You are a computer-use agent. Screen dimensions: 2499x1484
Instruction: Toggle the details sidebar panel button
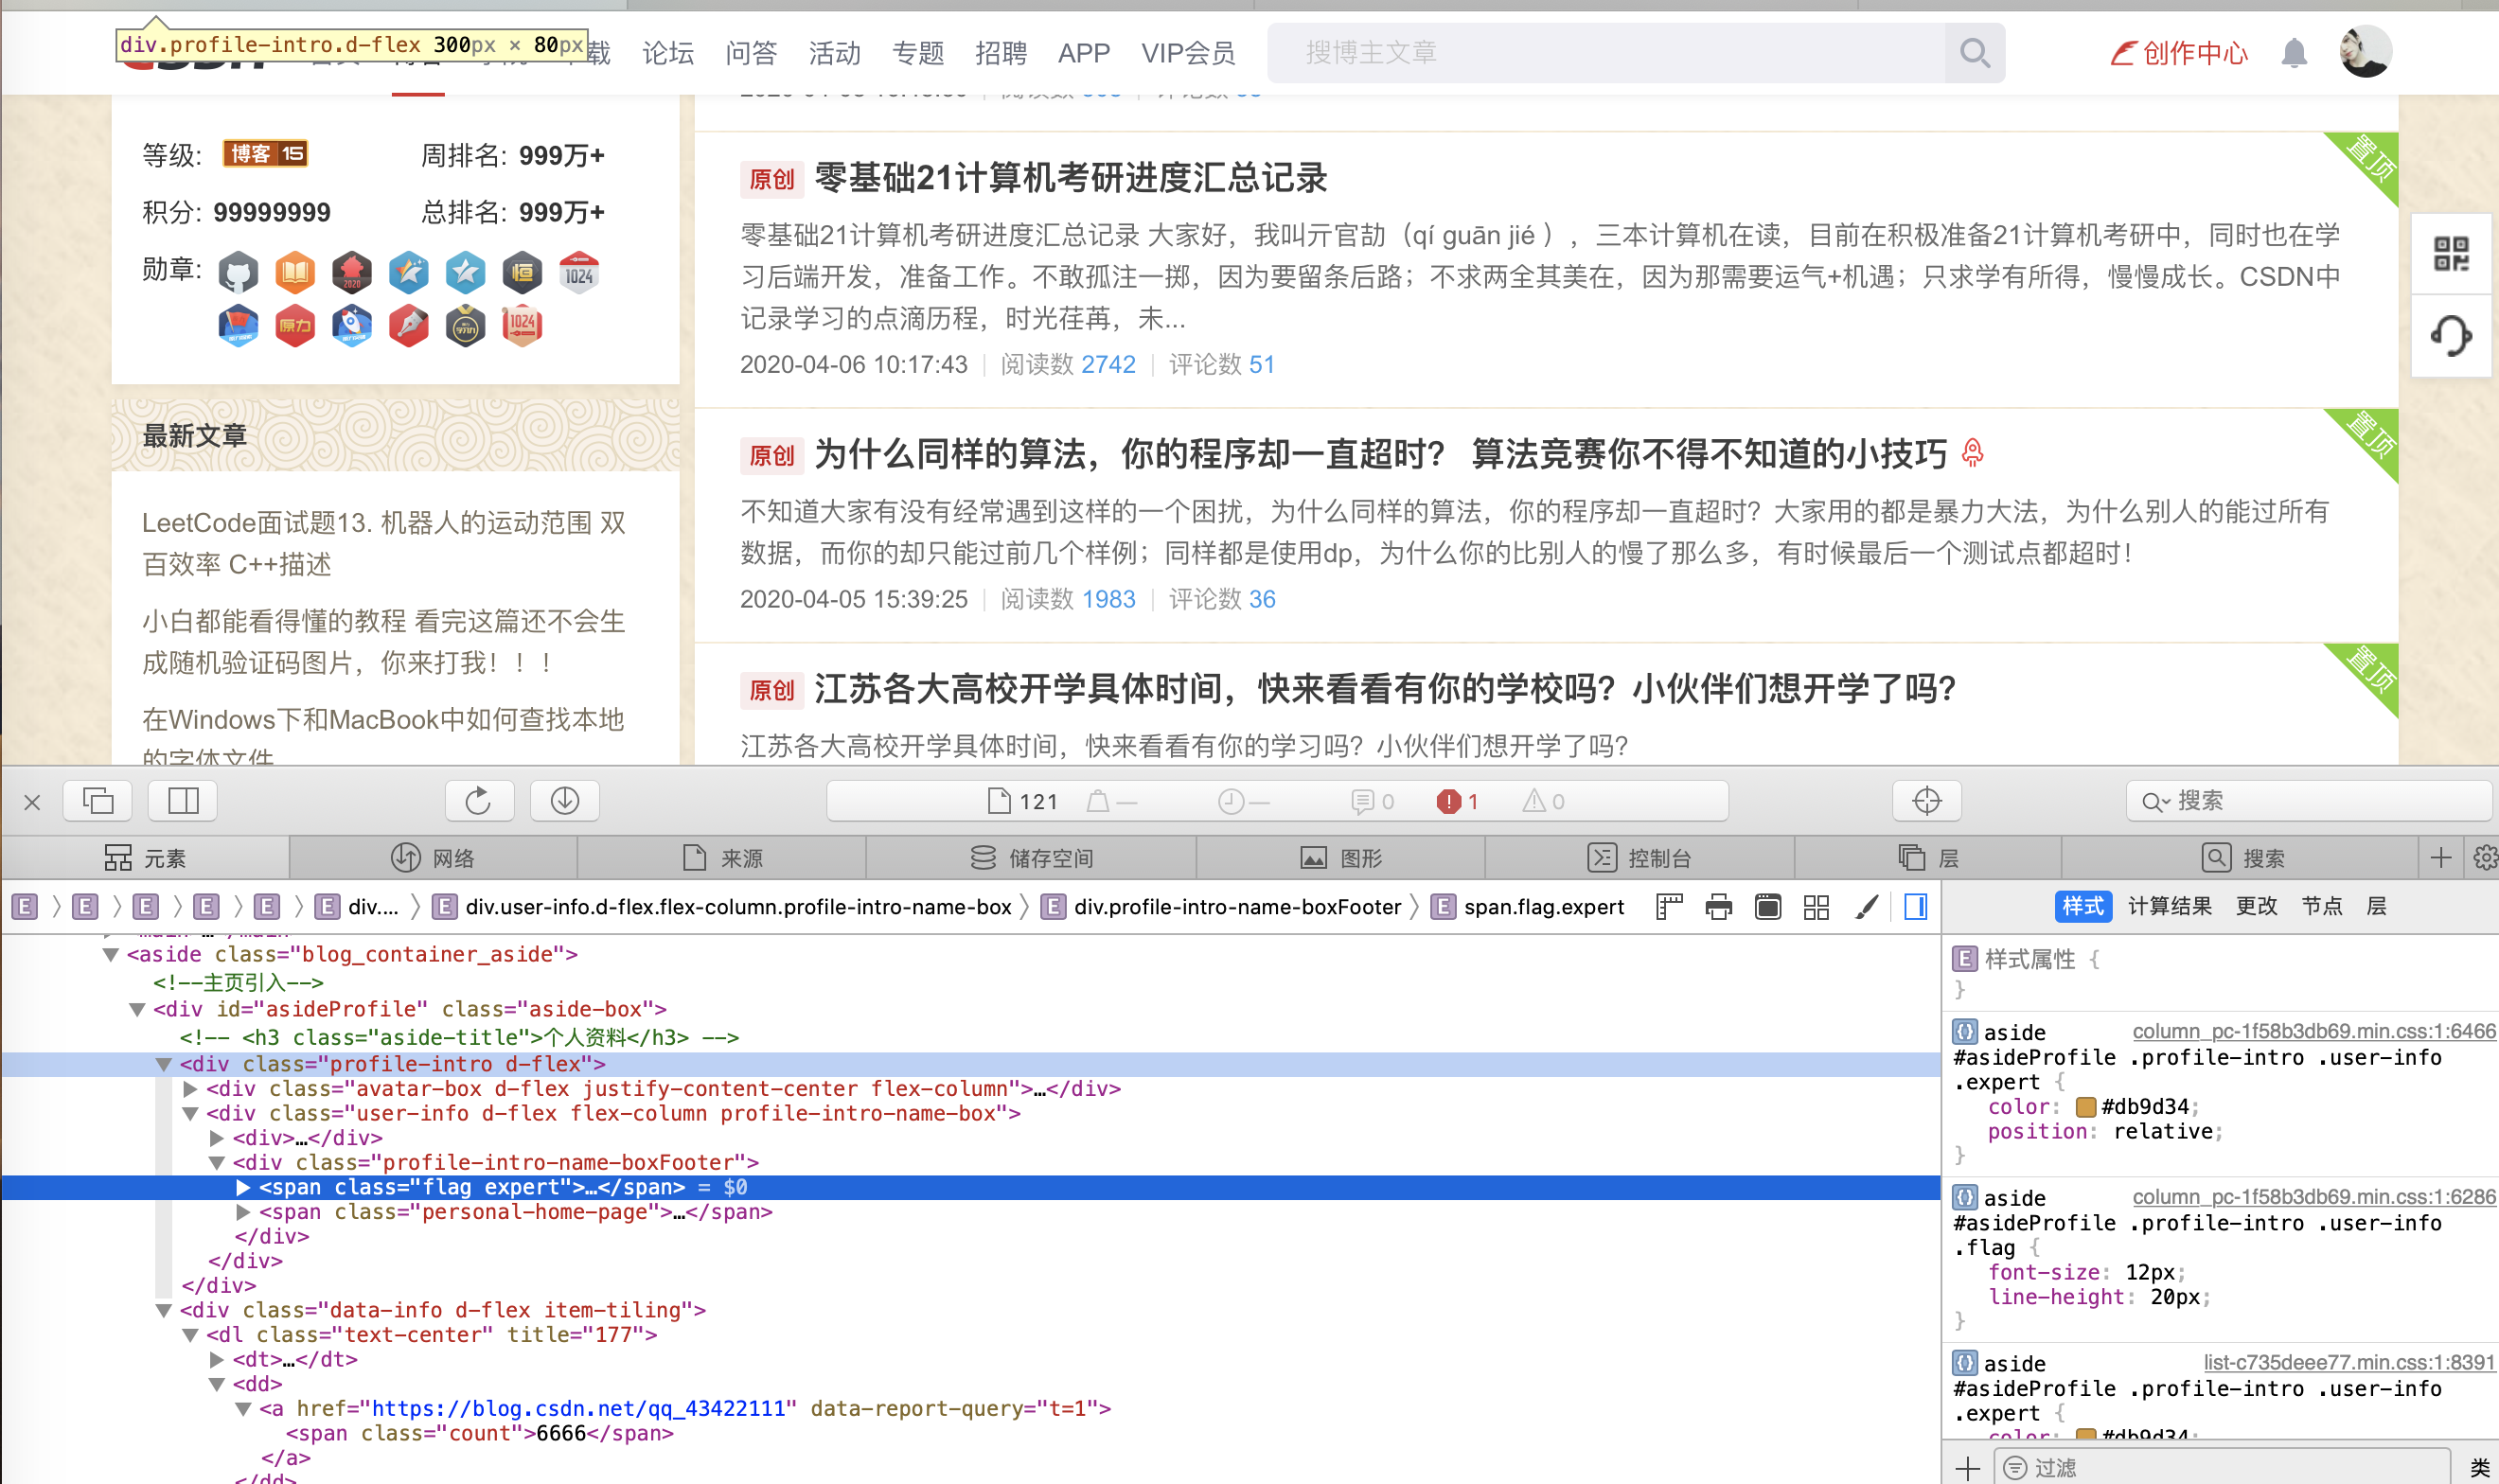pos(1915,907)
